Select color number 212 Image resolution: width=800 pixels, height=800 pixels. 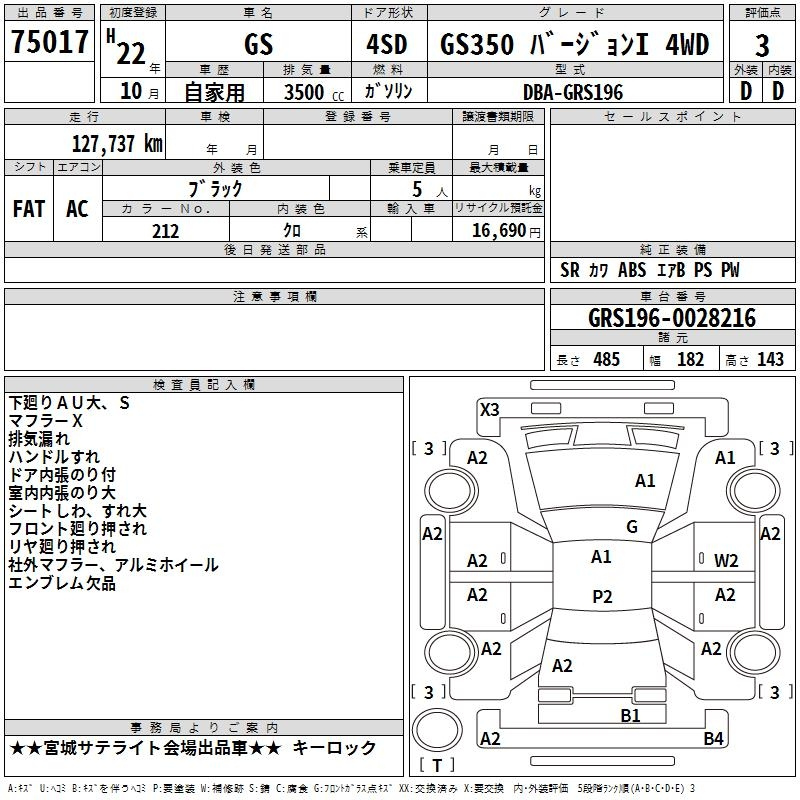[165, 231]
